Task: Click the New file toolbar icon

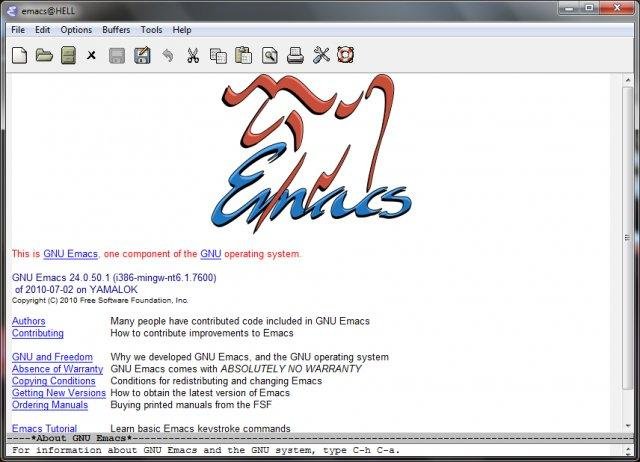Action: (19, 55)
